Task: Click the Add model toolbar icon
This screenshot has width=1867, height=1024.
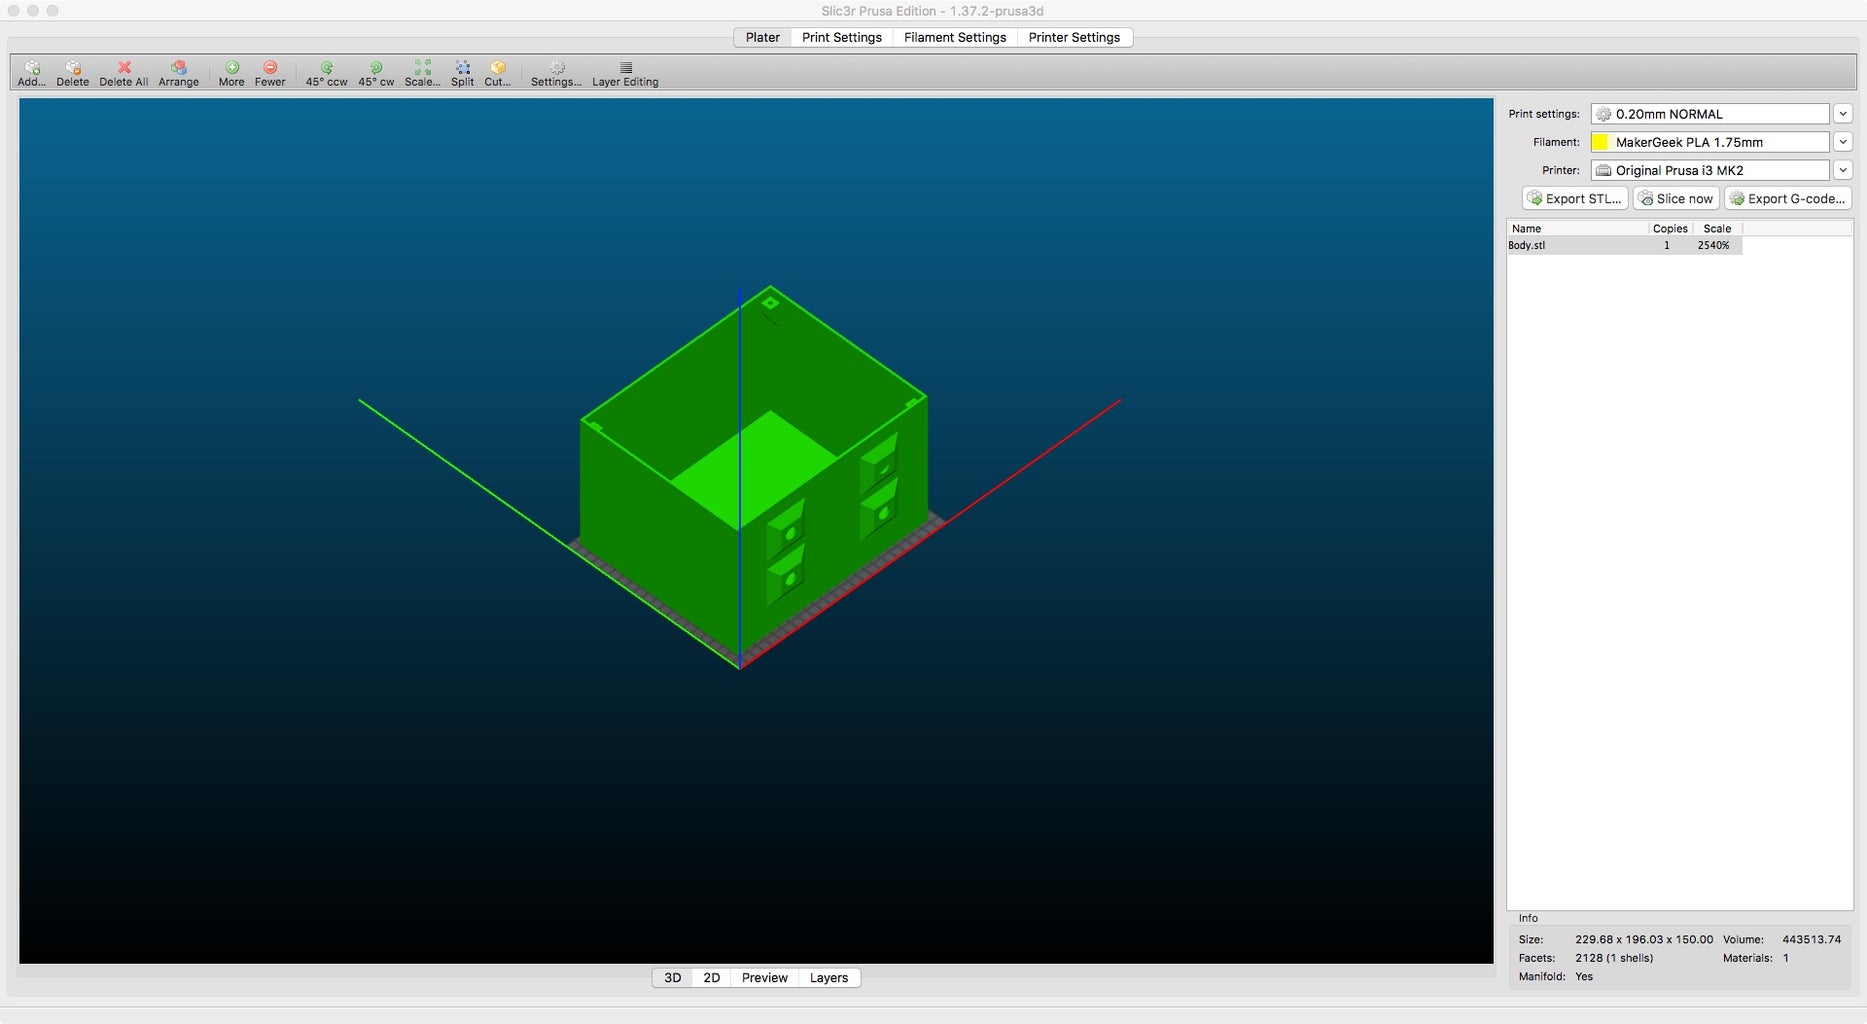Action: coord(32,73)
